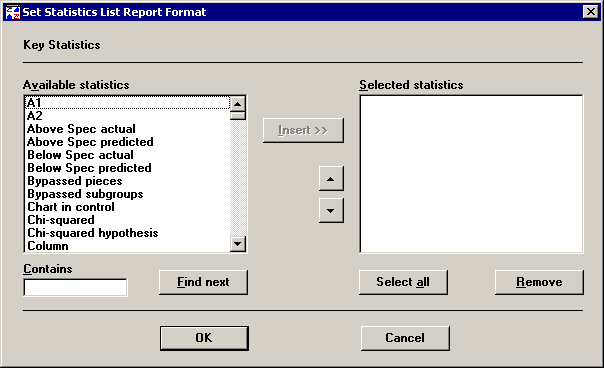Screen dimensions: 604x368
Task: Click the Find next button
Action: [203, 282]
